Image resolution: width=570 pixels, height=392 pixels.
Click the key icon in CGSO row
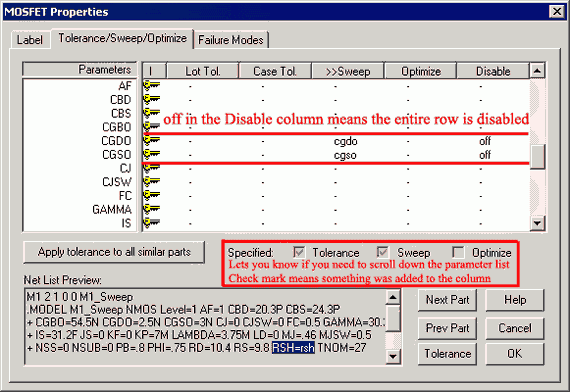tap(152, 154)
